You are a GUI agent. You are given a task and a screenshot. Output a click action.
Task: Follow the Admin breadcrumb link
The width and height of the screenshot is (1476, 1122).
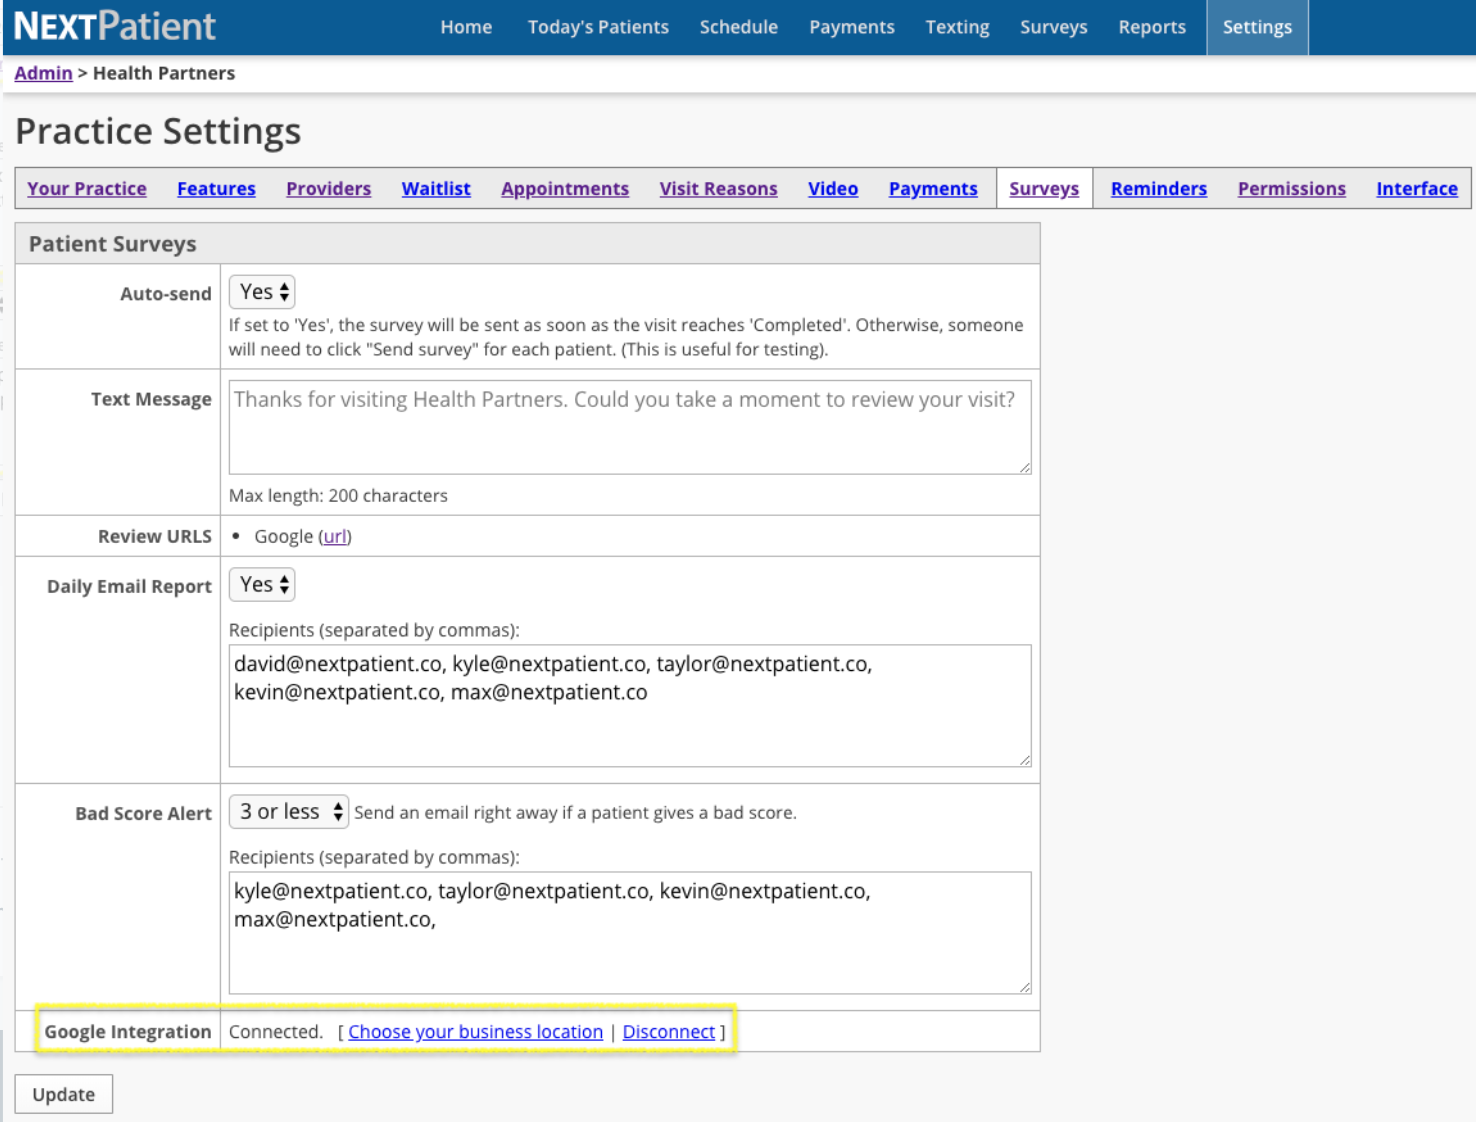(x=43, y=73)
